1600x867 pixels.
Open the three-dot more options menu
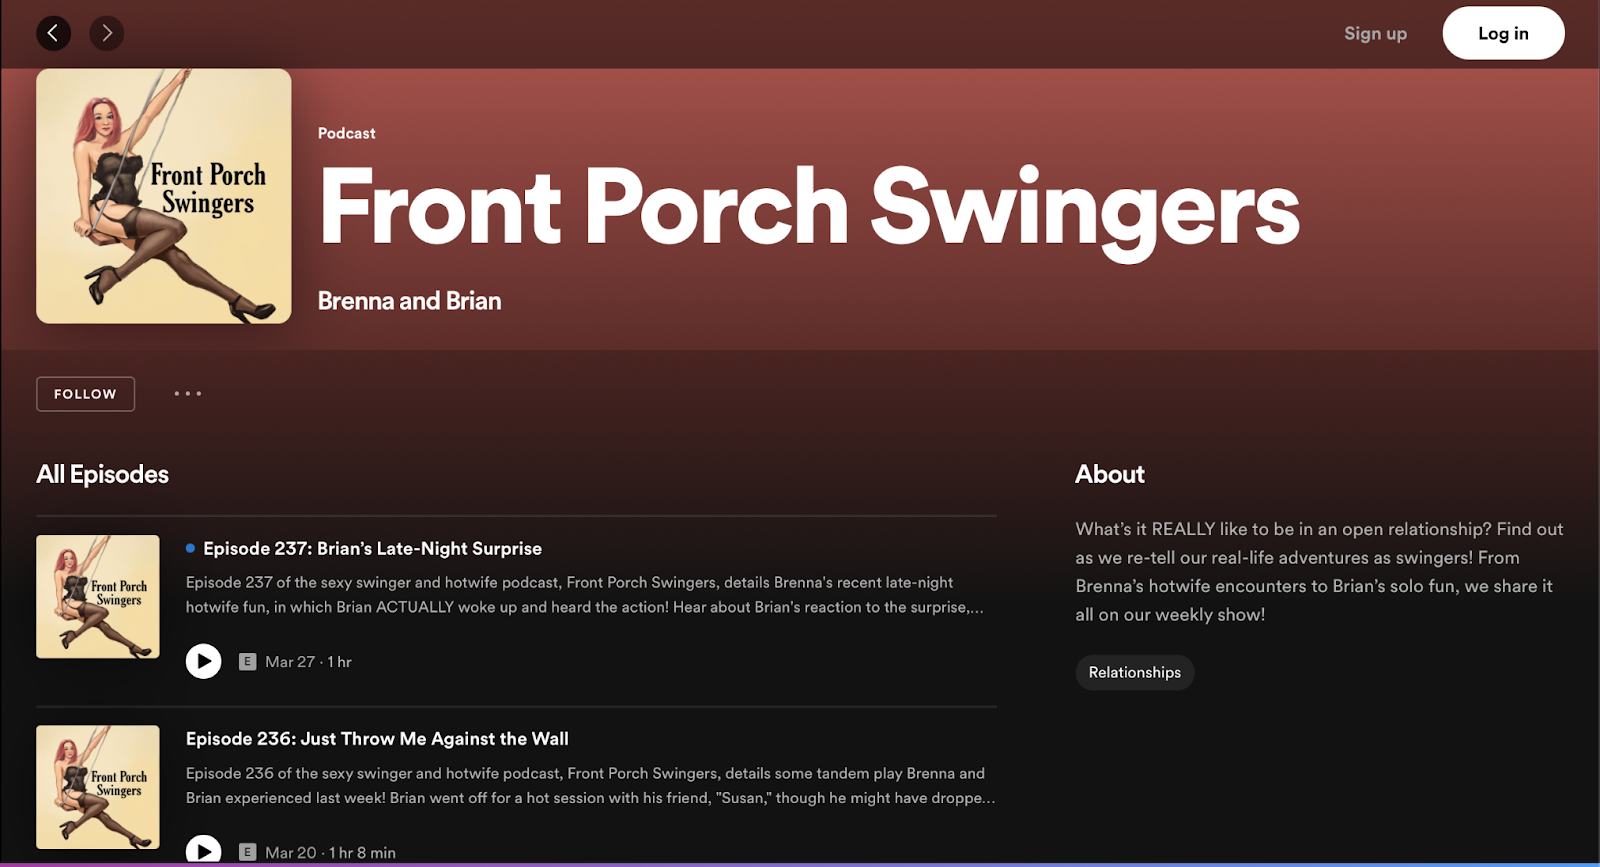point(188,394)
